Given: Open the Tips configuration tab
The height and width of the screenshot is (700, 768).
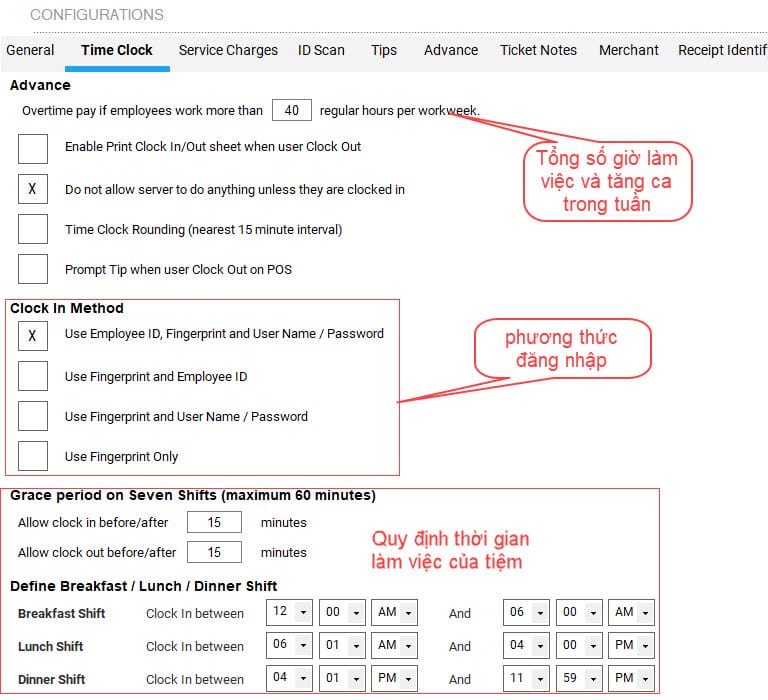Looking at the screenshot, I should coord(383,50).
